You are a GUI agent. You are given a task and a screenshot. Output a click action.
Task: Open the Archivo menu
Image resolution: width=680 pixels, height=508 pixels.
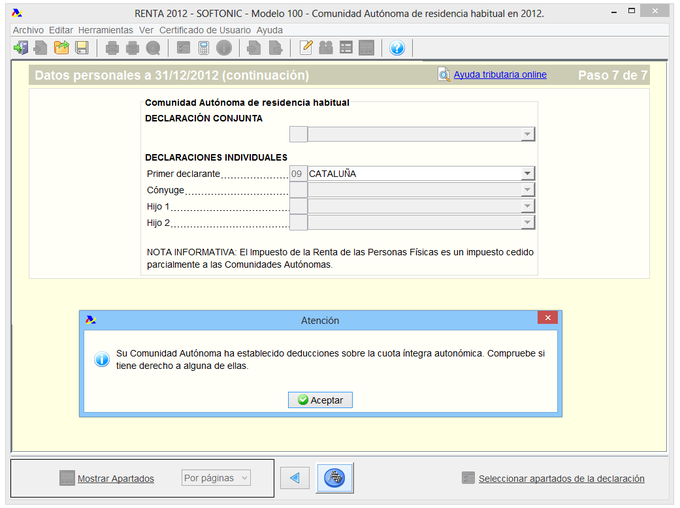(x=28, y=30)
